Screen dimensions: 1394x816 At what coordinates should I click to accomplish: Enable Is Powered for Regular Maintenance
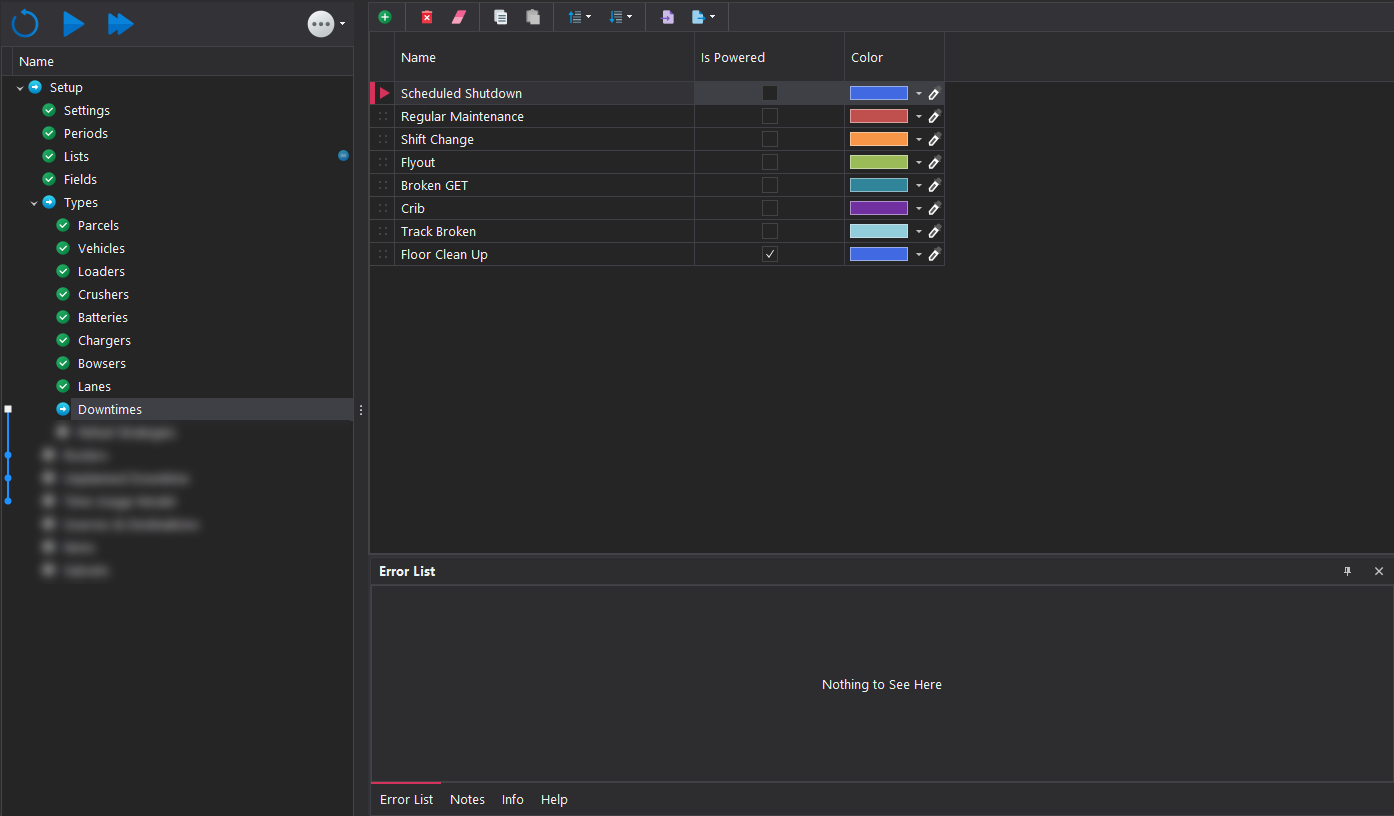769,117
